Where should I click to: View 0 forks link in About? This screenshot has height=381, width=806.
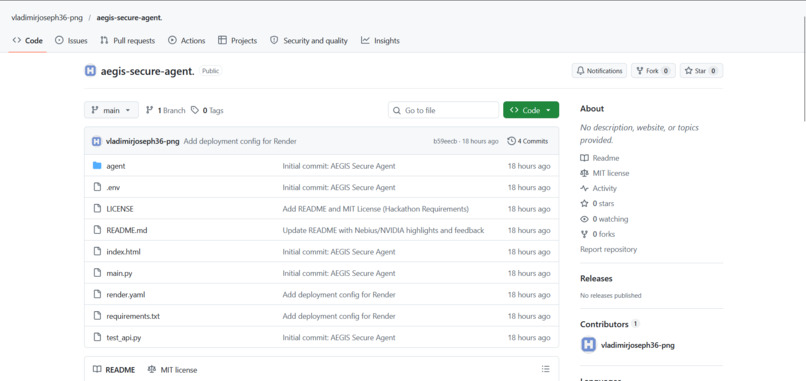point(598,234)
